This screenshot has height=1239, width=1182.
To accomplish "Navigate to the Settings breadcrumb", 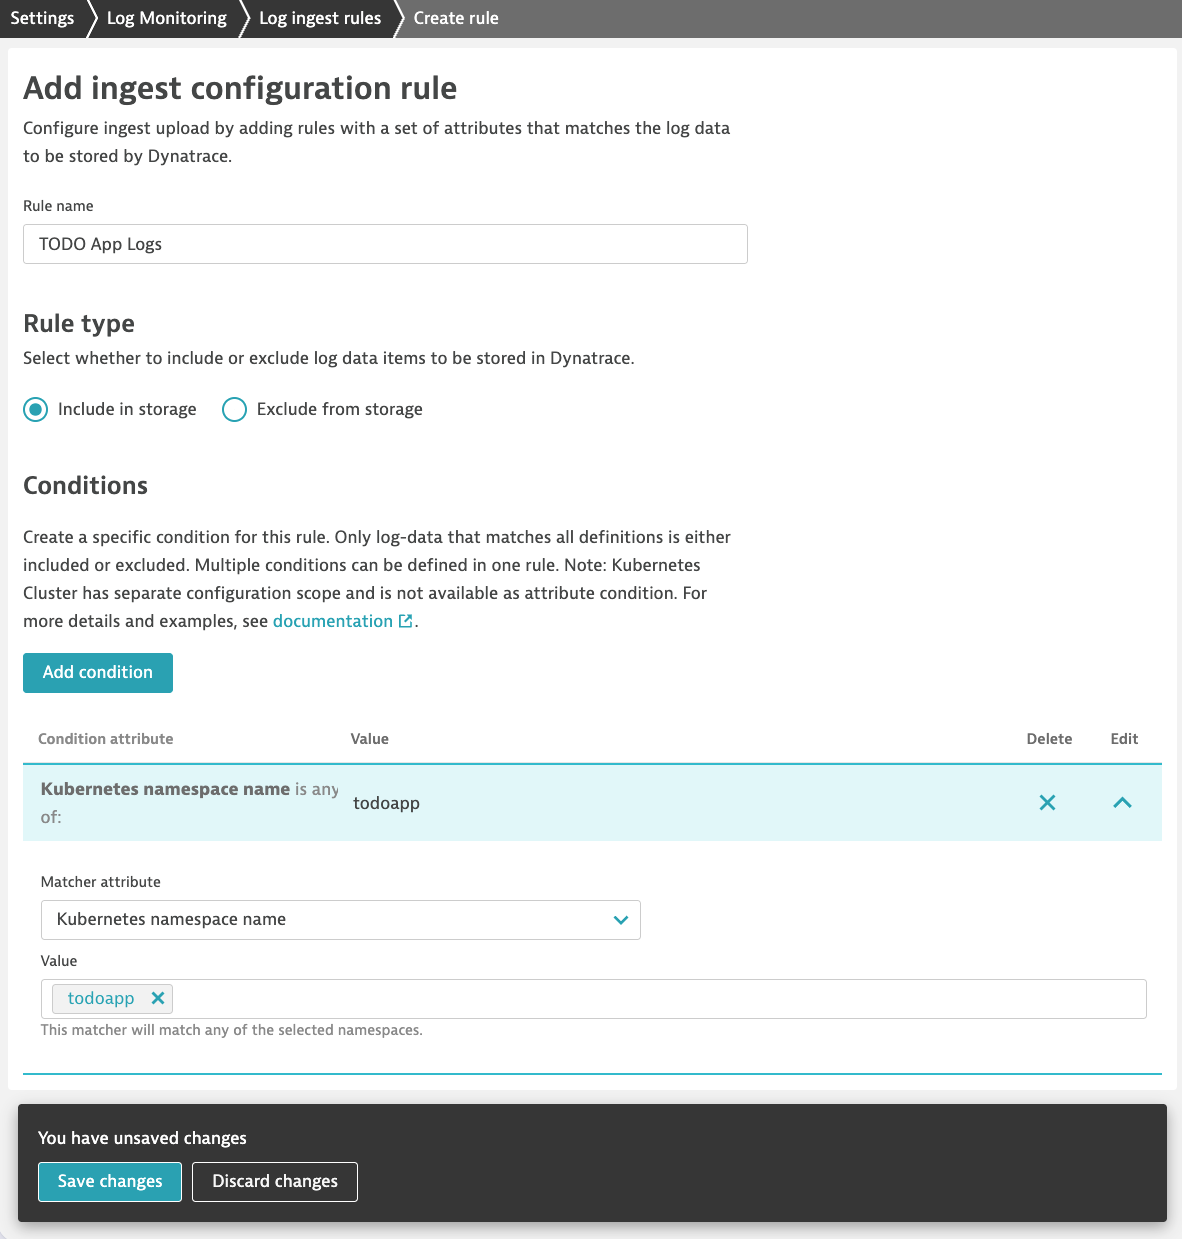I will coord(42,18).
